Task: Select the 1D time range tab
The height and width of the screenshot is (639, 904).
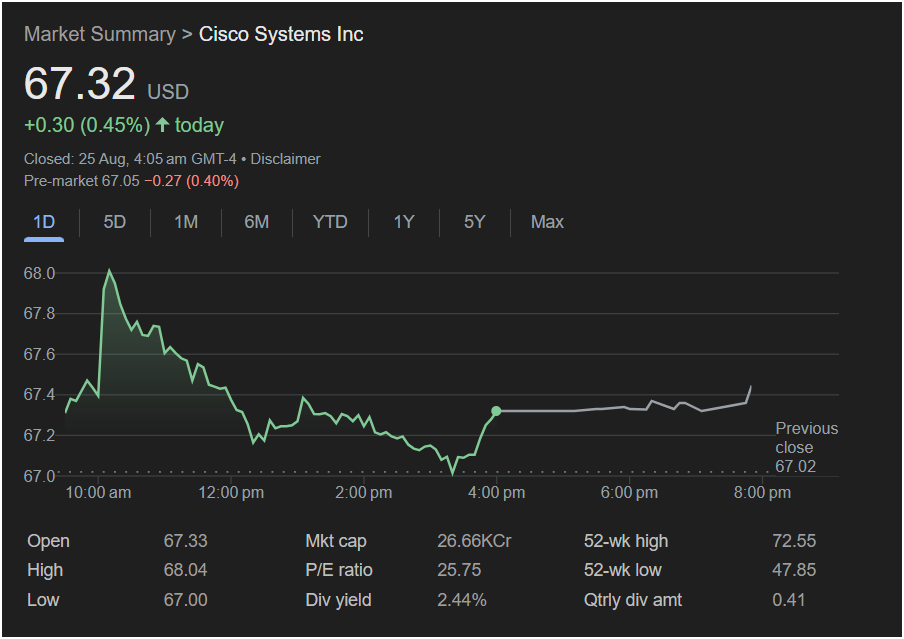Action: (x=44, y=222)
